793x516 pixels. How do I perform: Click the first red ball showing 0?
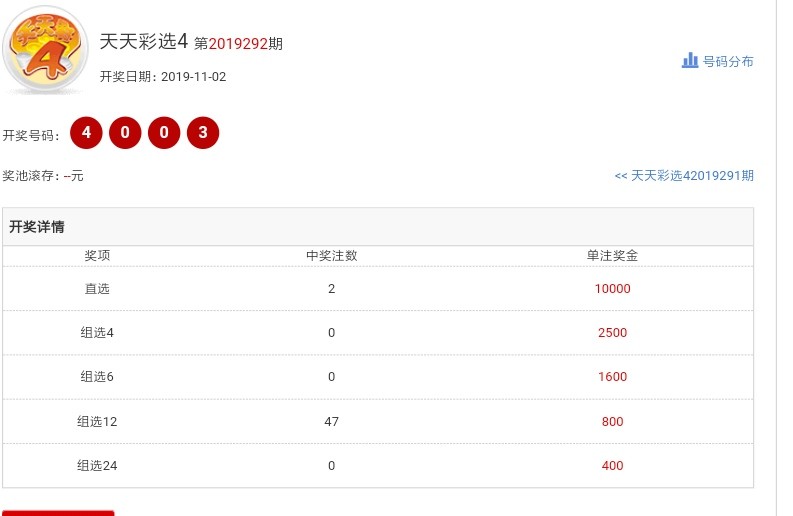(125, 133)
